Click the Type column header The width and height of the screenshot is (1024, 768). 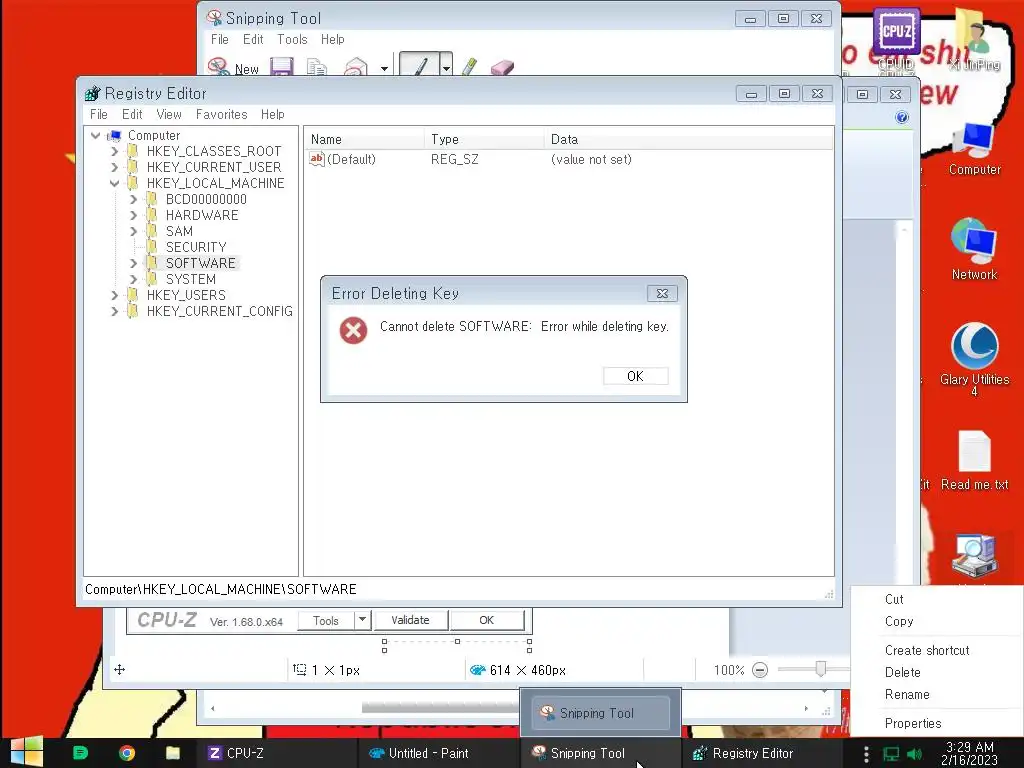pos(484,139)
